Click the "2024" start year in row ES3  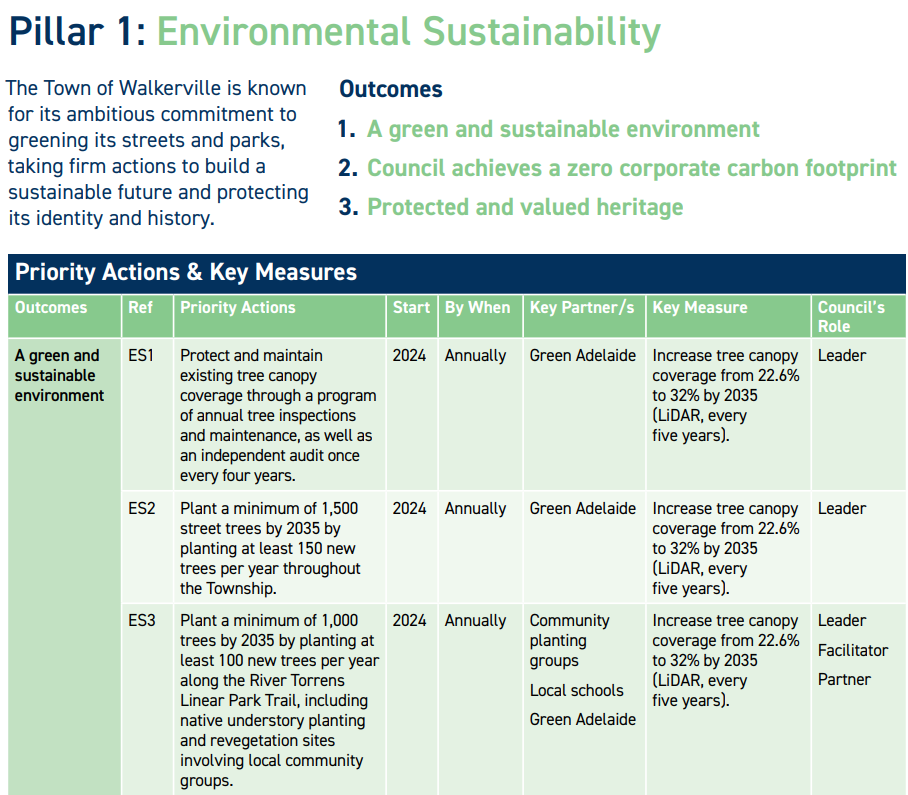tap(409, 621)
